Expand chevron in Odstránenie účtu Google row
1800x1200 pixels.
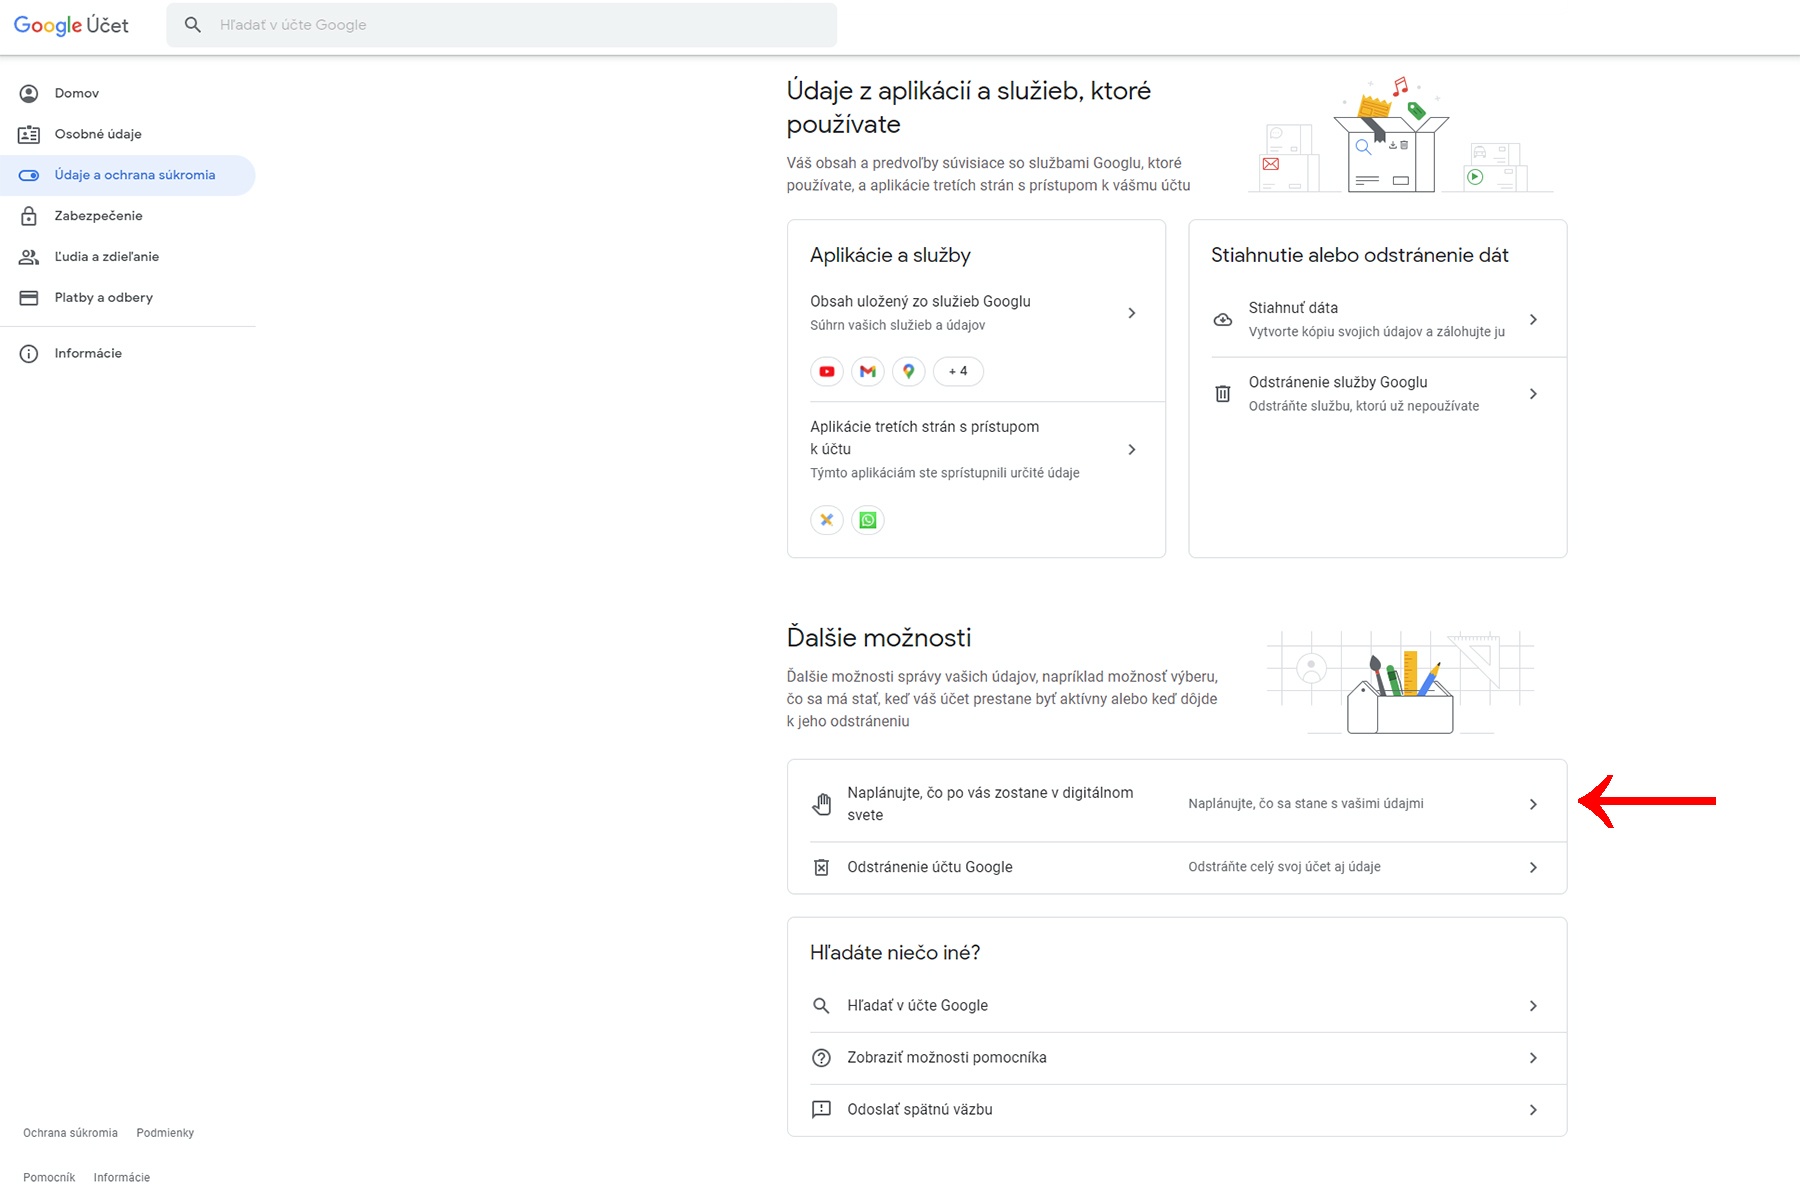point(1533,867)
